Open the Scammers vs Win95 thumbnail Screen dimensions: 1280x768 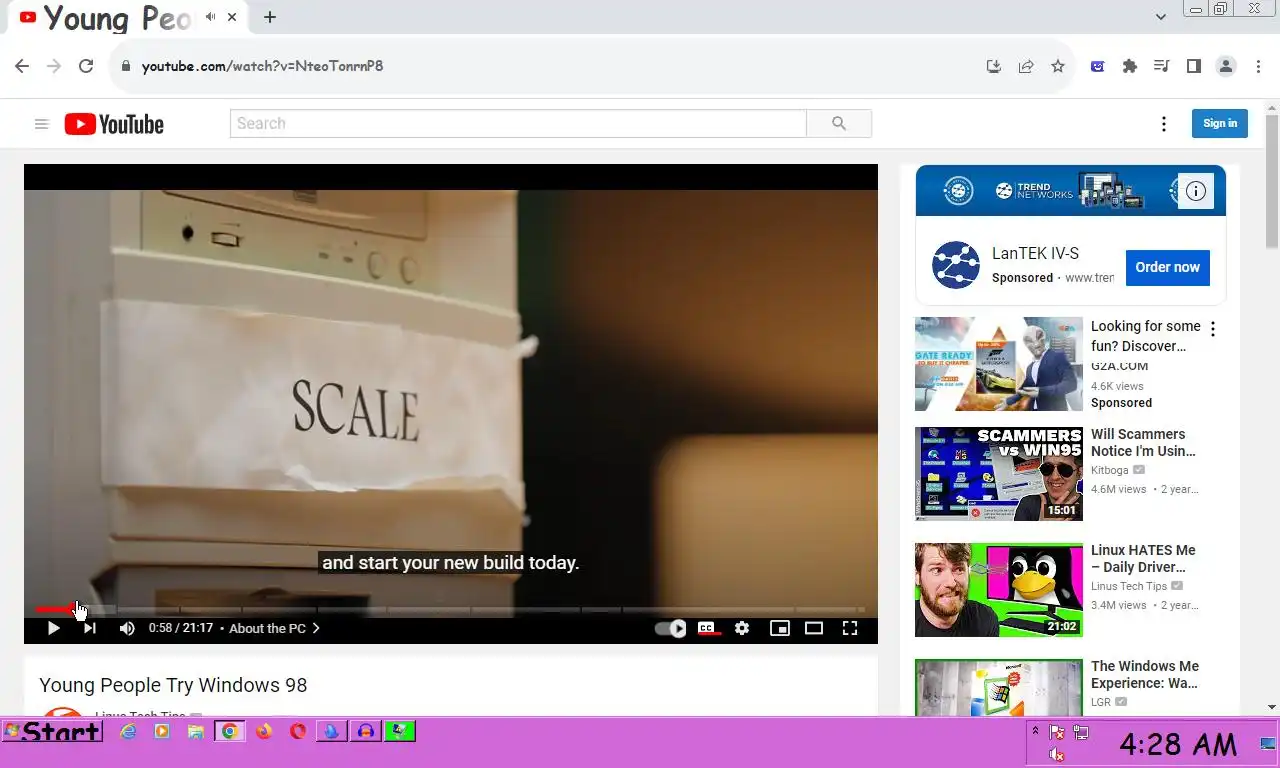[998, 474]
